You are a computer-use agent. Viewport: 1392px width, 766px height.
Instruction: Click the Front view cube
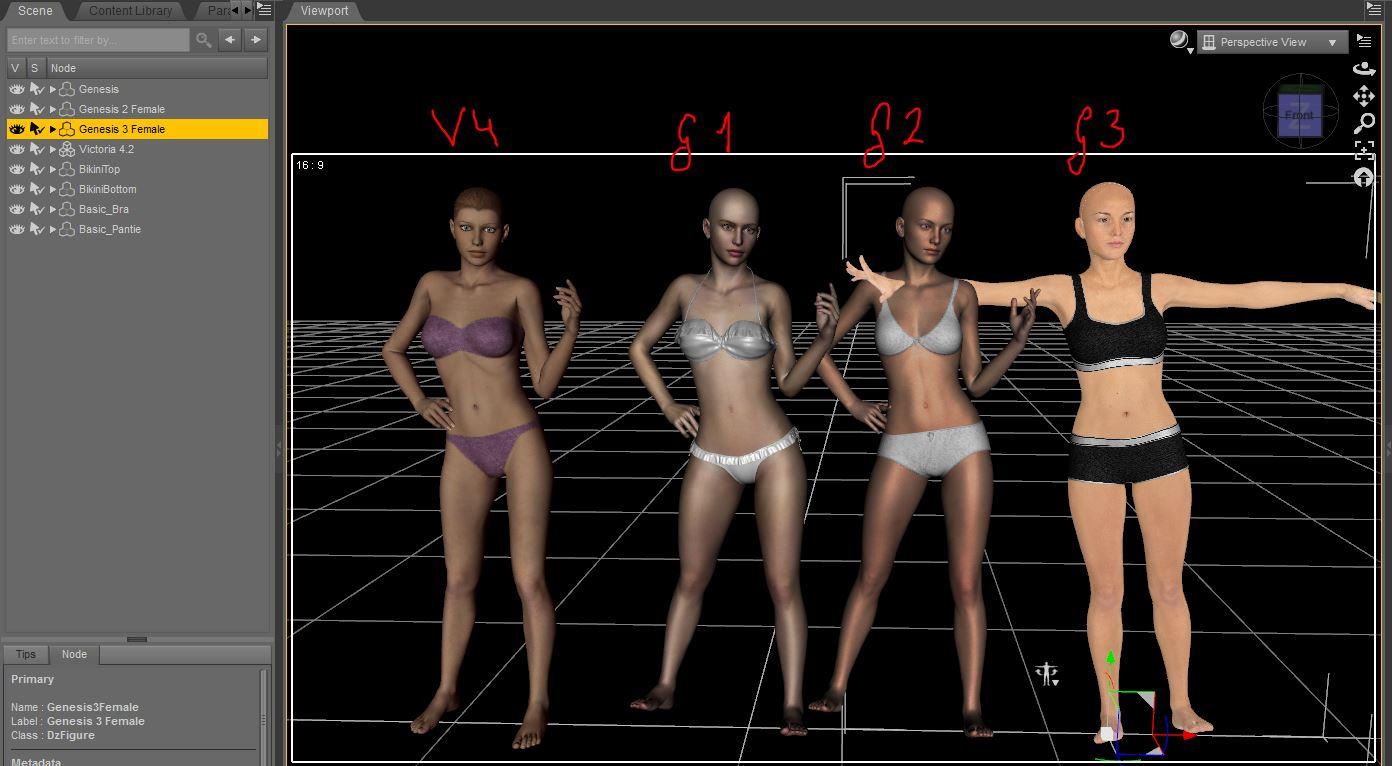(x=1299, y=114)
